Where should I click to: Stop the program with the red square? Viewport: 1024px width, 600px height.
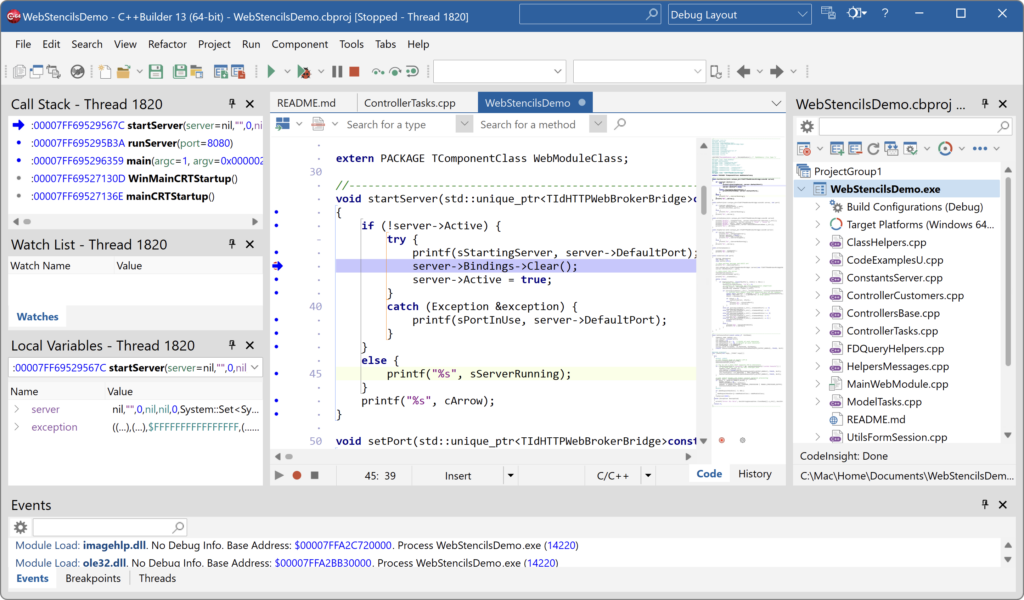click(x=355, y=71)
